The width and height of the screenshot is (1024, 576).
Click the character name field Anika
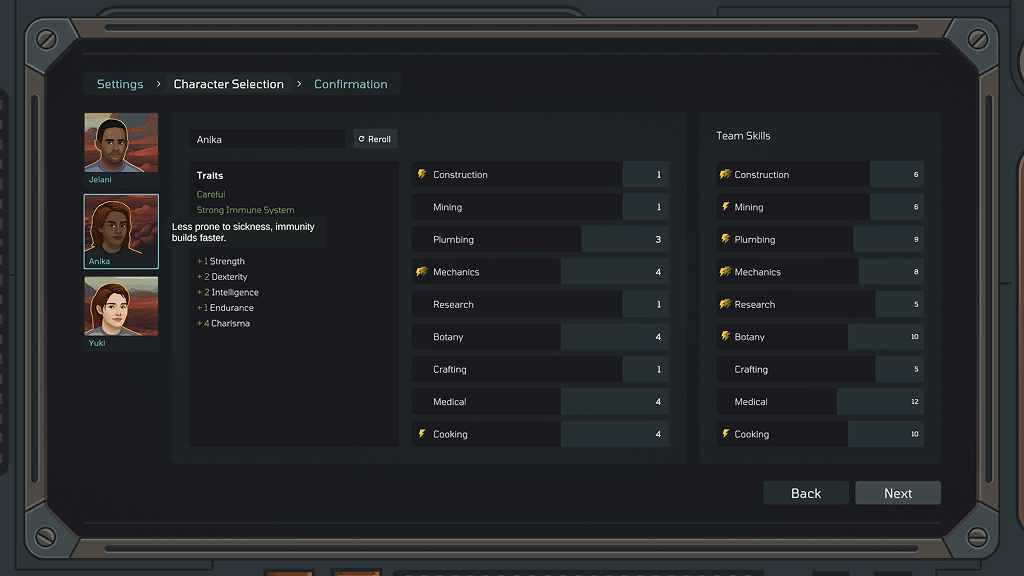coord(267,139)
